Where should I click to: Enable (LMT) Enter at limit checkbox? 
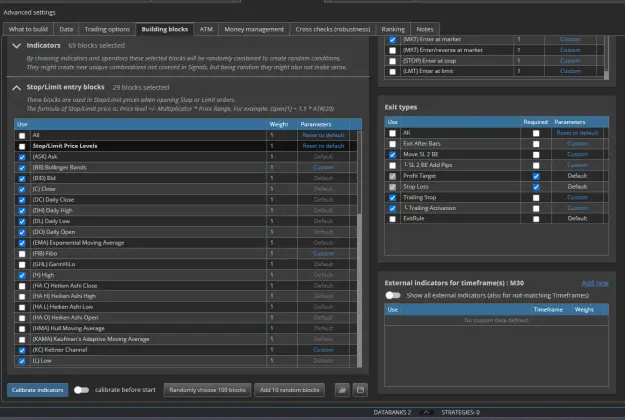393,72
